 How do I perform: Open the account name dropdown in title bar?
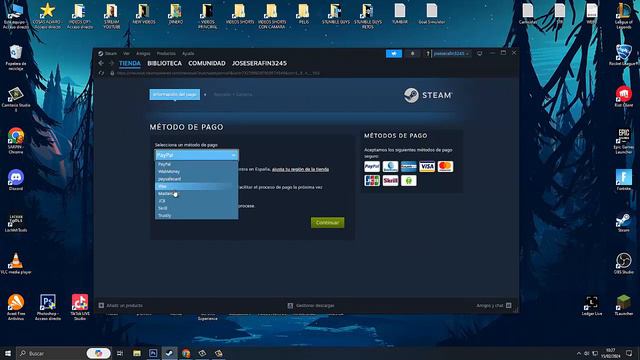(451, 53)
